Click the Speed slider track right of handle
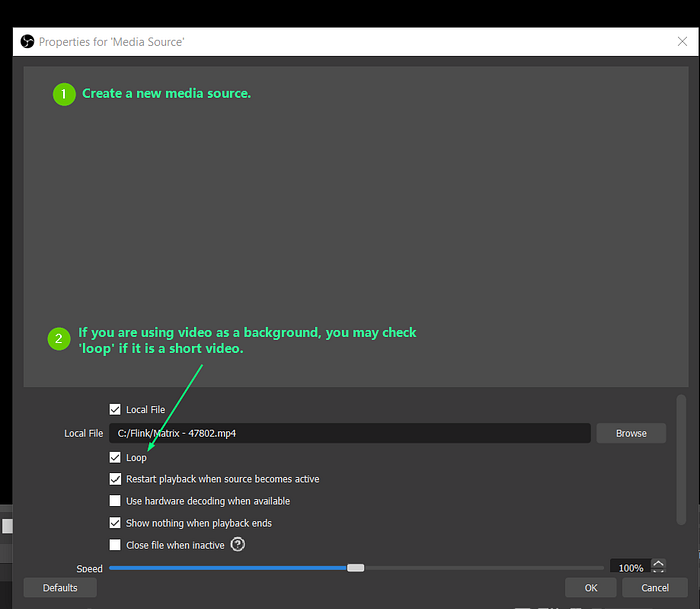 pos(483,568)
